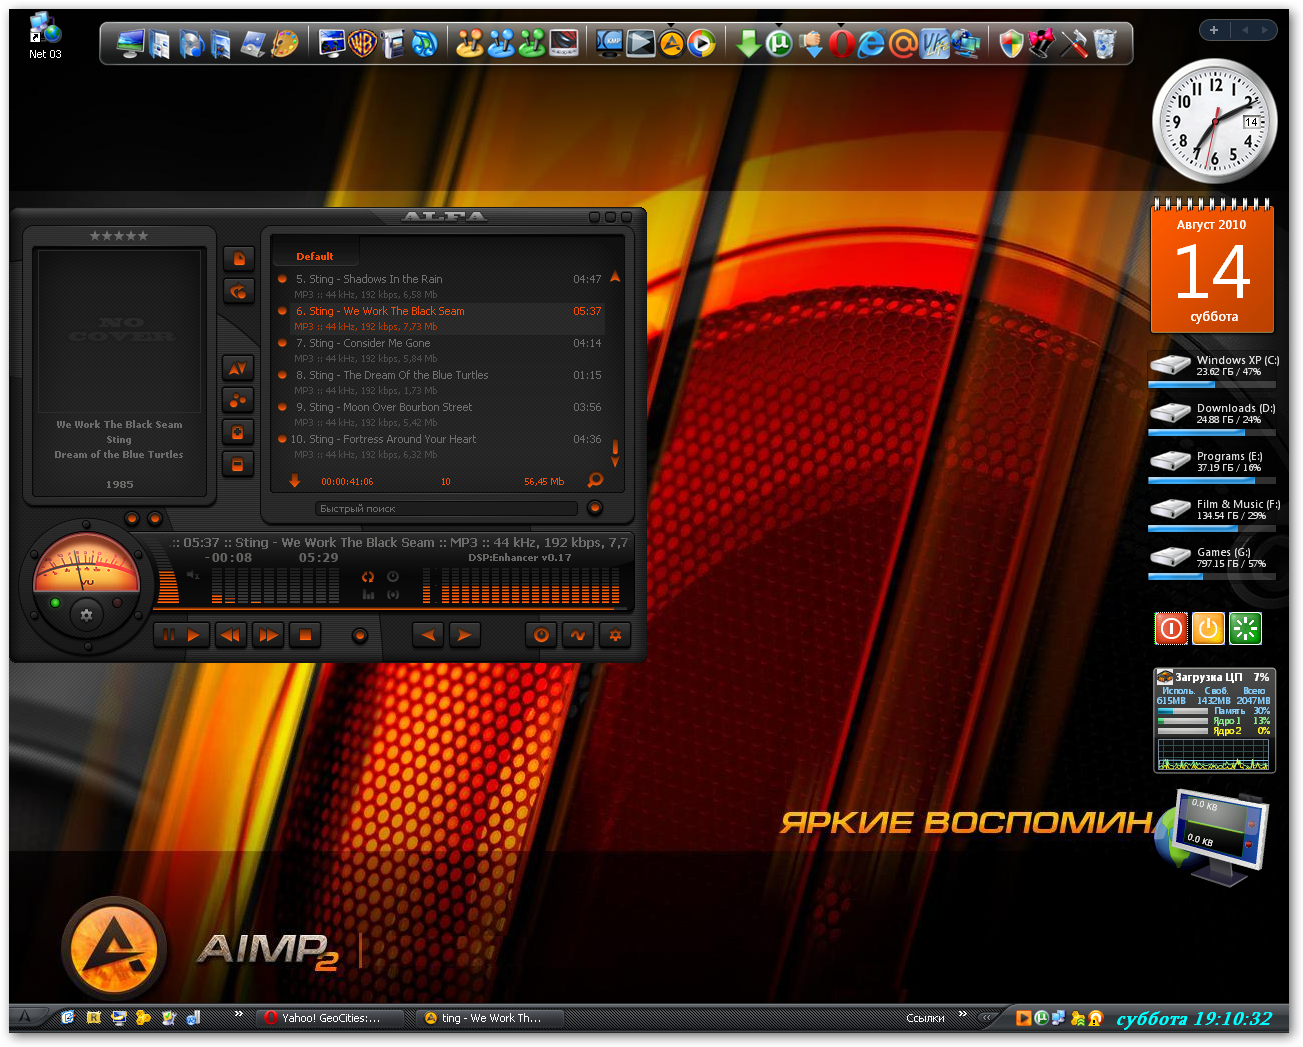Click inside the Быстрый поиск search field
The image size is (1303, 1047).
click(x=450, y=508)
